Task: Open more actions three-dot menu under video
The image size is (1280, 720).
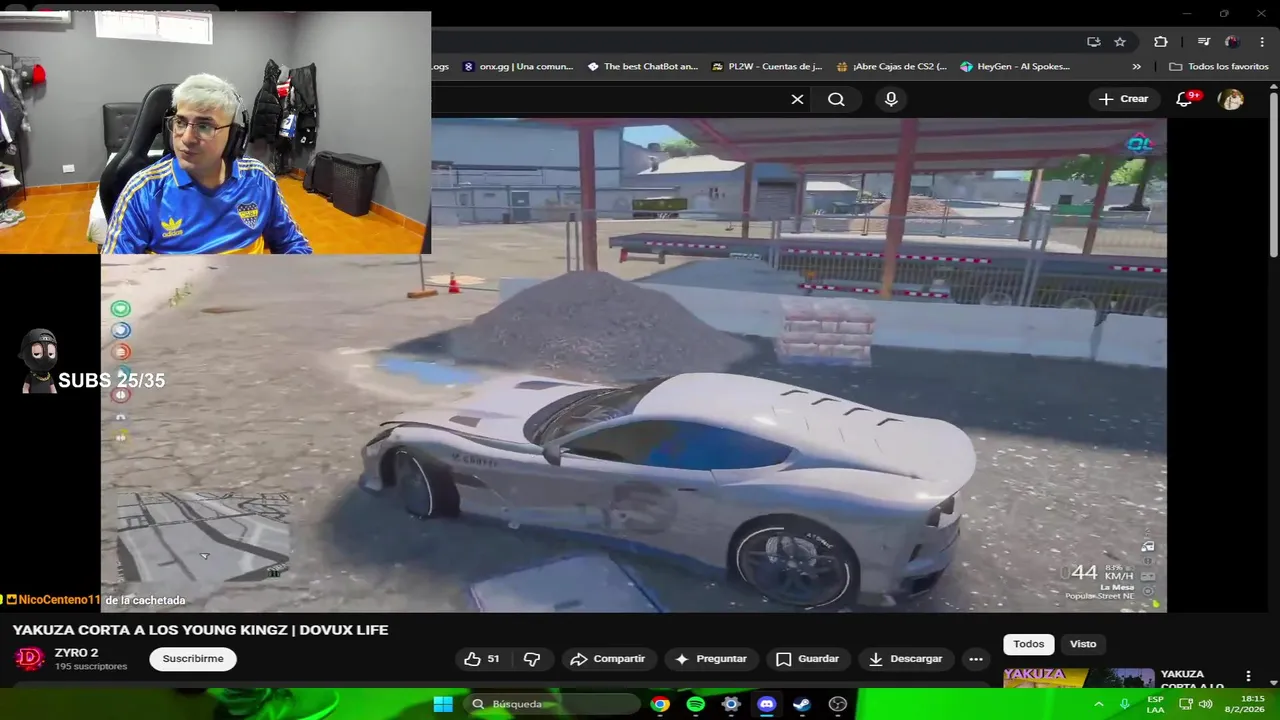Action: click(975, 659)
